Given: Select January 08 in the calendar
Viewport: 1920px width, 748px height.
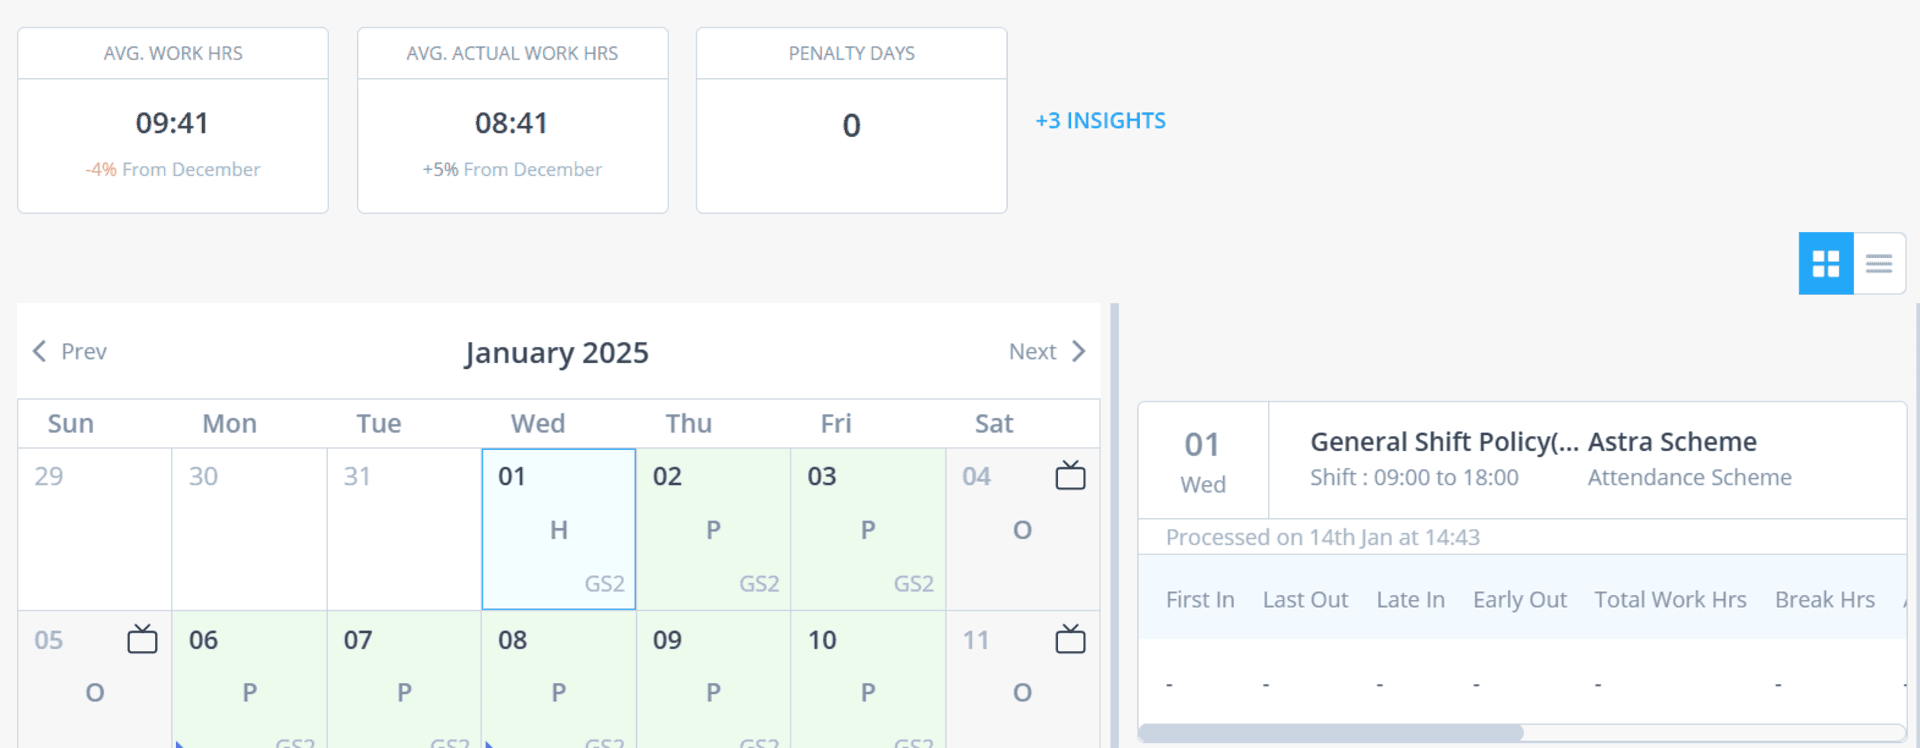Looking at the screenshot, I should tap(559, 680).
